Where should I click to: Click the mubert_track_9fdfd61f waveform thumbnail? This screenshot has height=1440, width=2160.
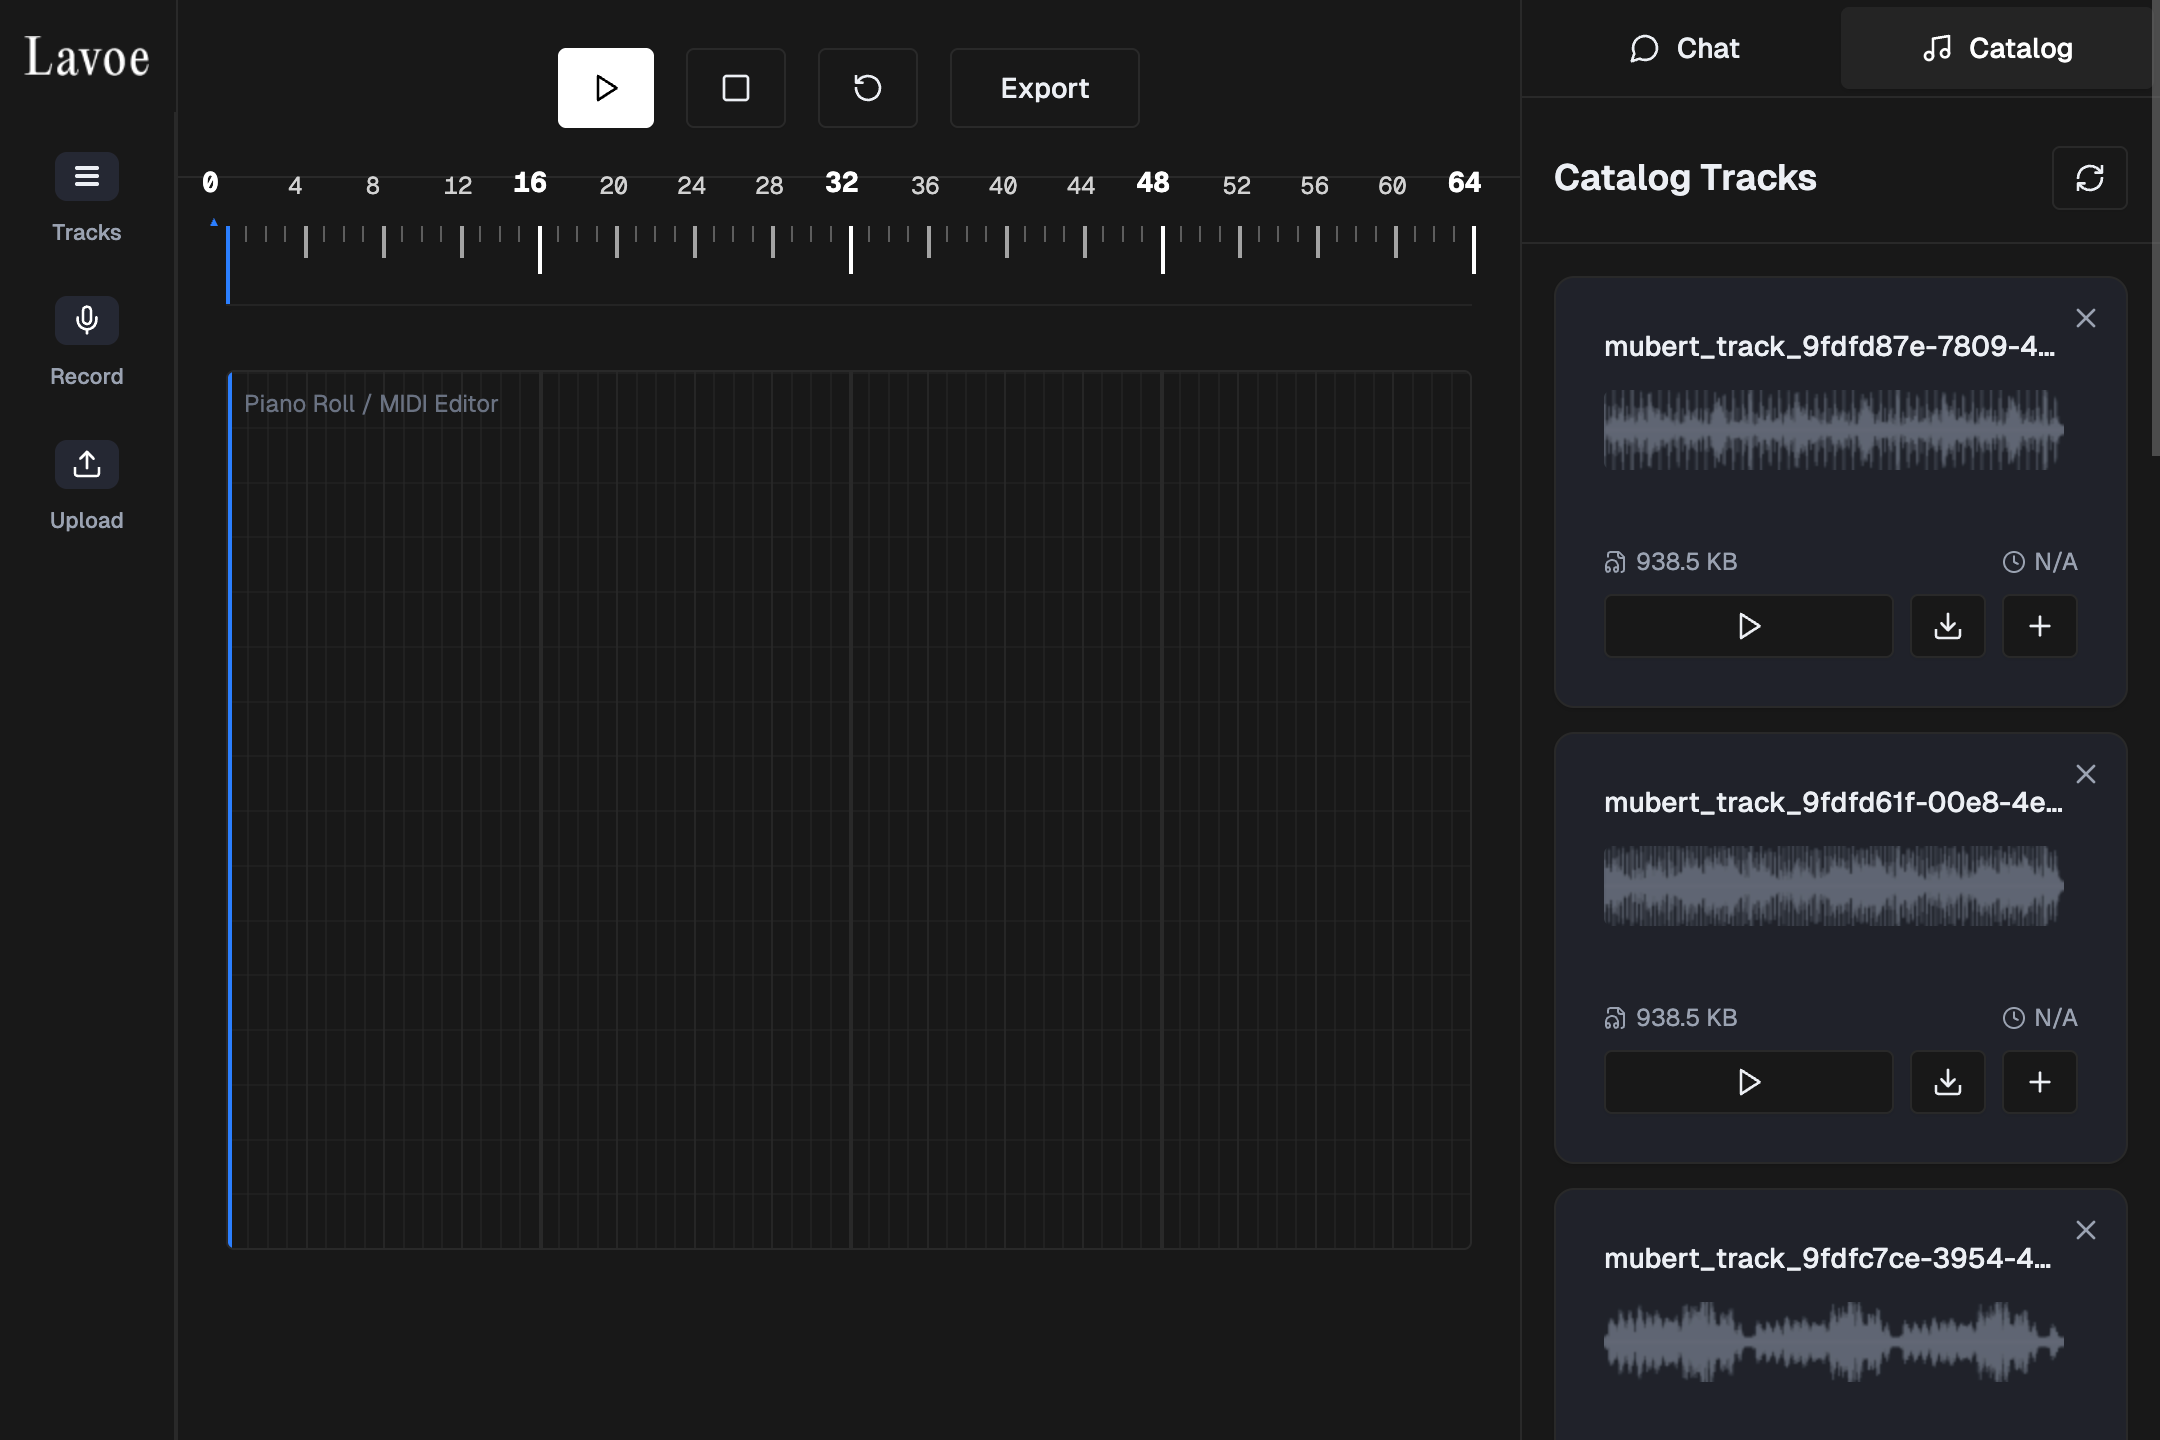tap(1832, 886)
